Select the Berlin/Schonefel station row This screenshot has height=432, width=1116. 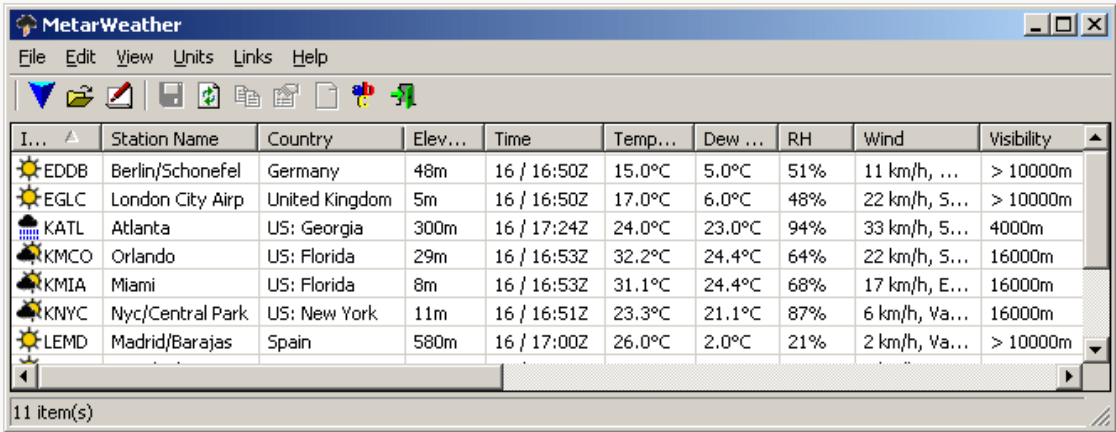click(x=547, y=170)
